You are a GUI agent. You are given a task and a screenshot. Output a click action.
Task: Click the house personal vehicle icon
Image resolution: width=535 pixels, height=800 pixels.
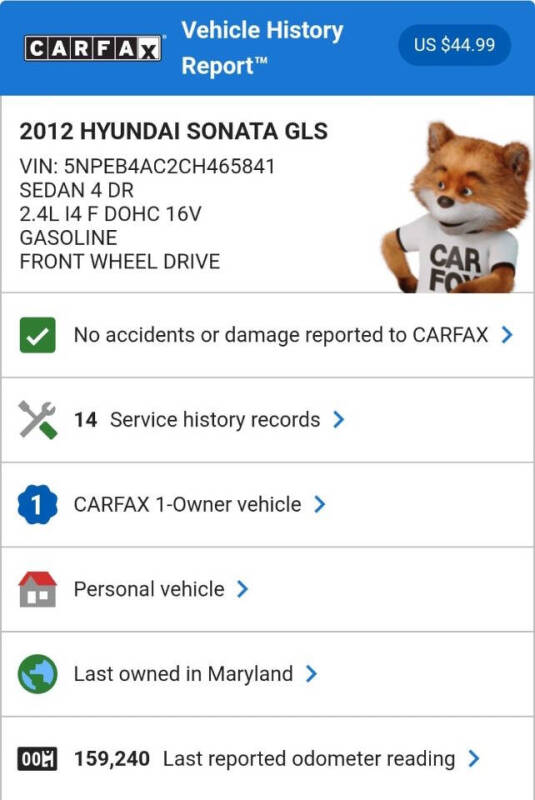tap(37, 589)
